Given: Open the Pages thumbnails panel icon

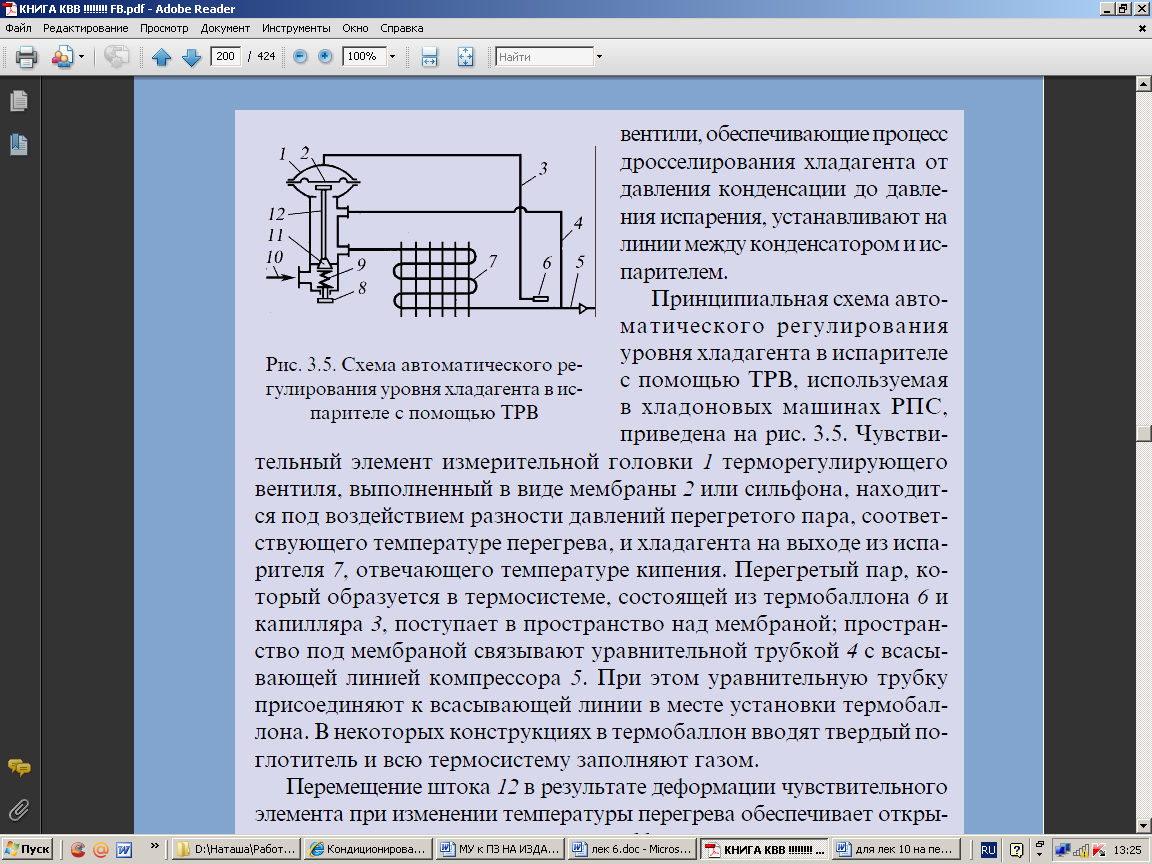Looking at the screenshot, I should click(18, 101).
